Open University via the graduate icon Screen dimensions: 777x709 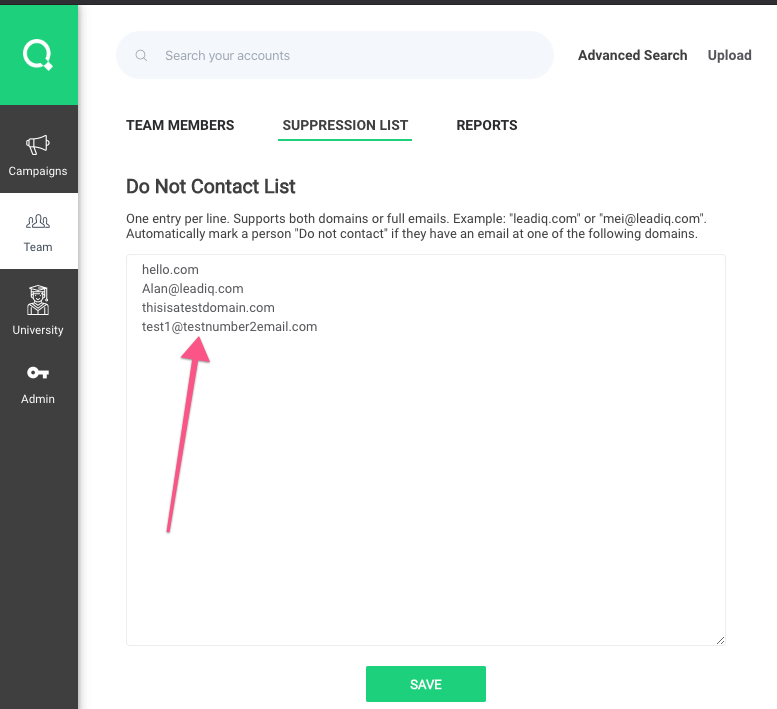pos(38,300)
